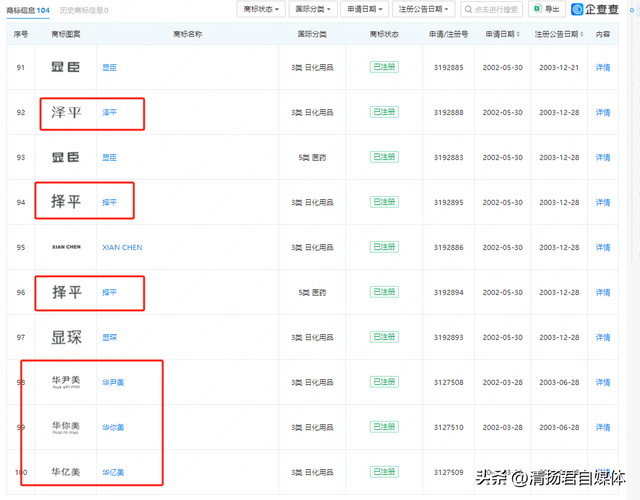
Task: Click the 华尹美 trademark name link
Action: (113, 382)
